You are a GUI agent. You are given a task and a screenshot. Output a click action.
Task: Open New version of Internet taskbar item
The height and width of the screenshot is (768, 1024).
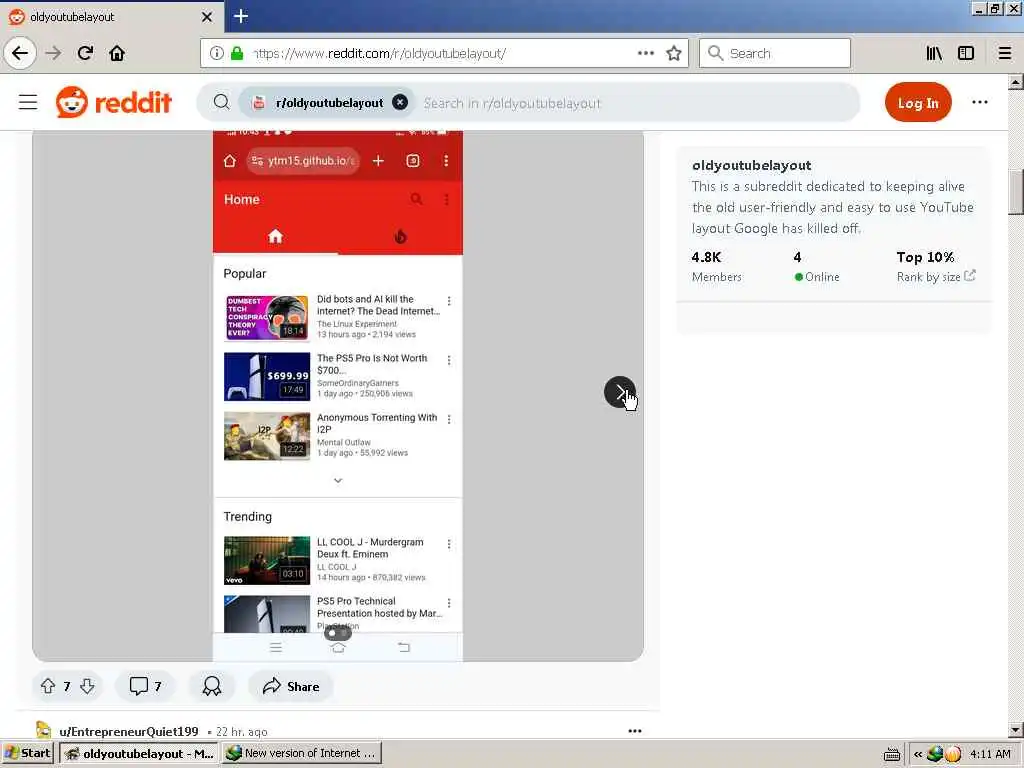301,753
